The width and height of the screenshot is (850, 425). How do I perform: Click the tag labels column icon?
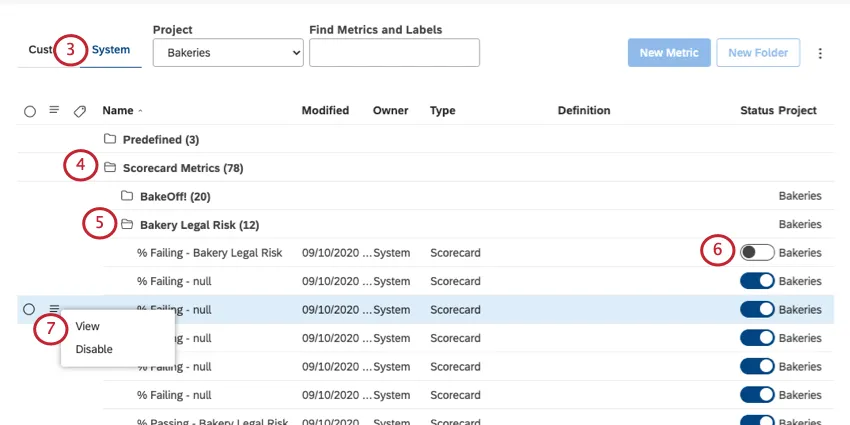80,111
